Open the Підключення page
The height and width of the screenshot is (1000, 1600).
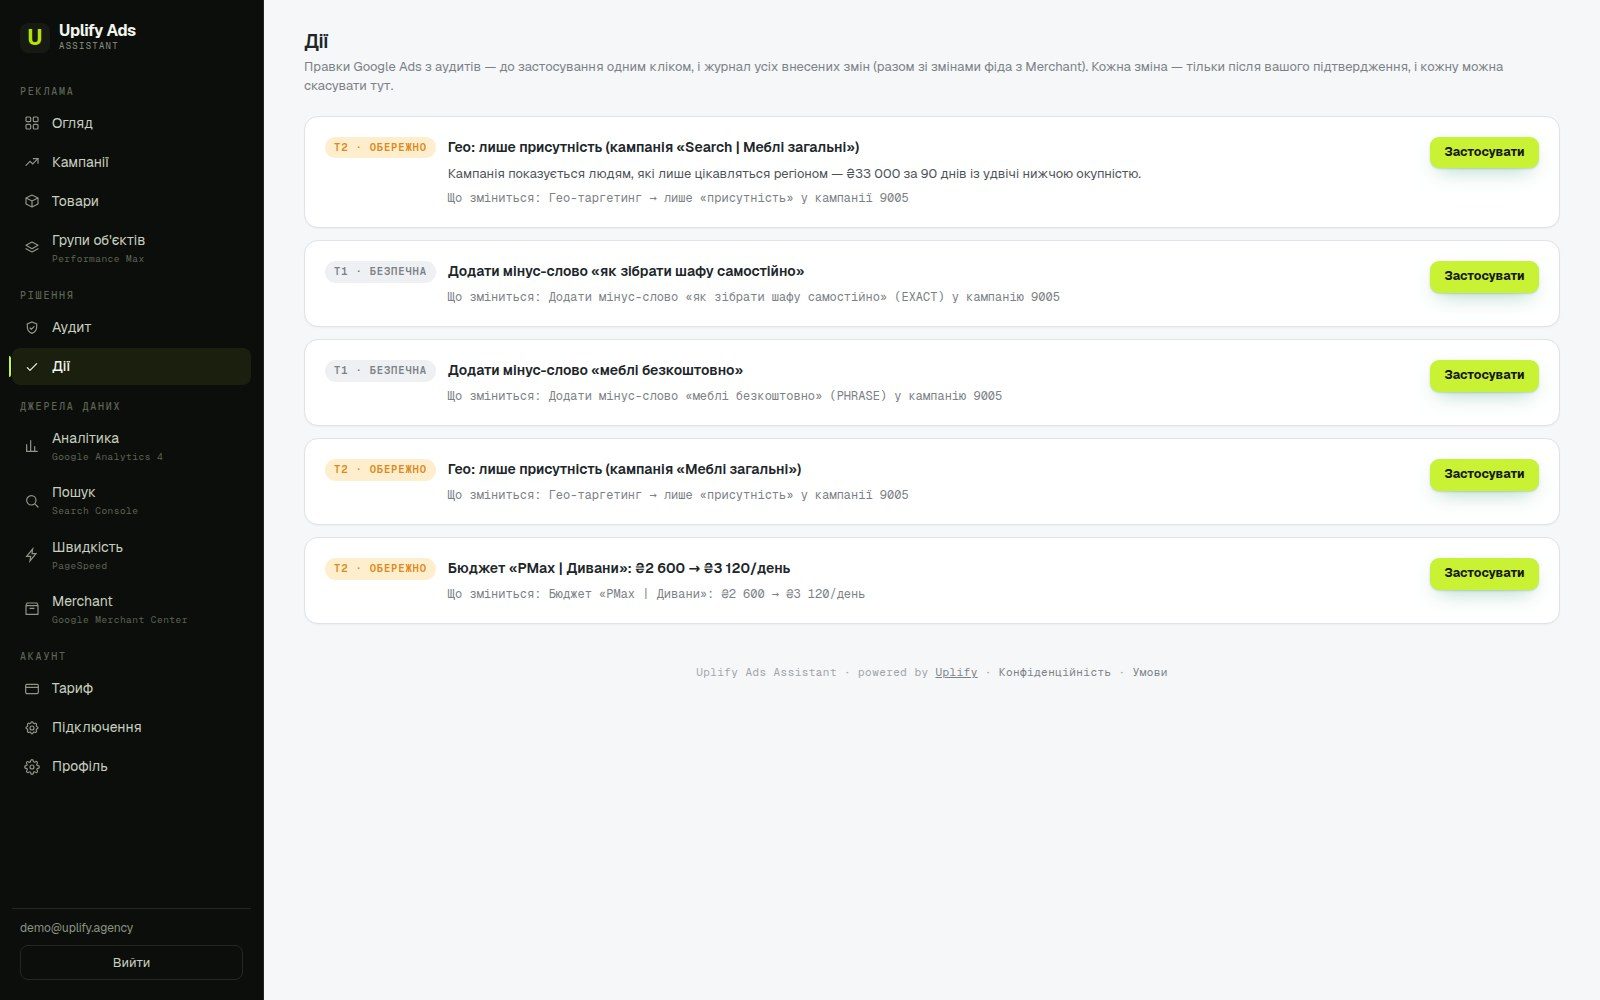(131, 727)
